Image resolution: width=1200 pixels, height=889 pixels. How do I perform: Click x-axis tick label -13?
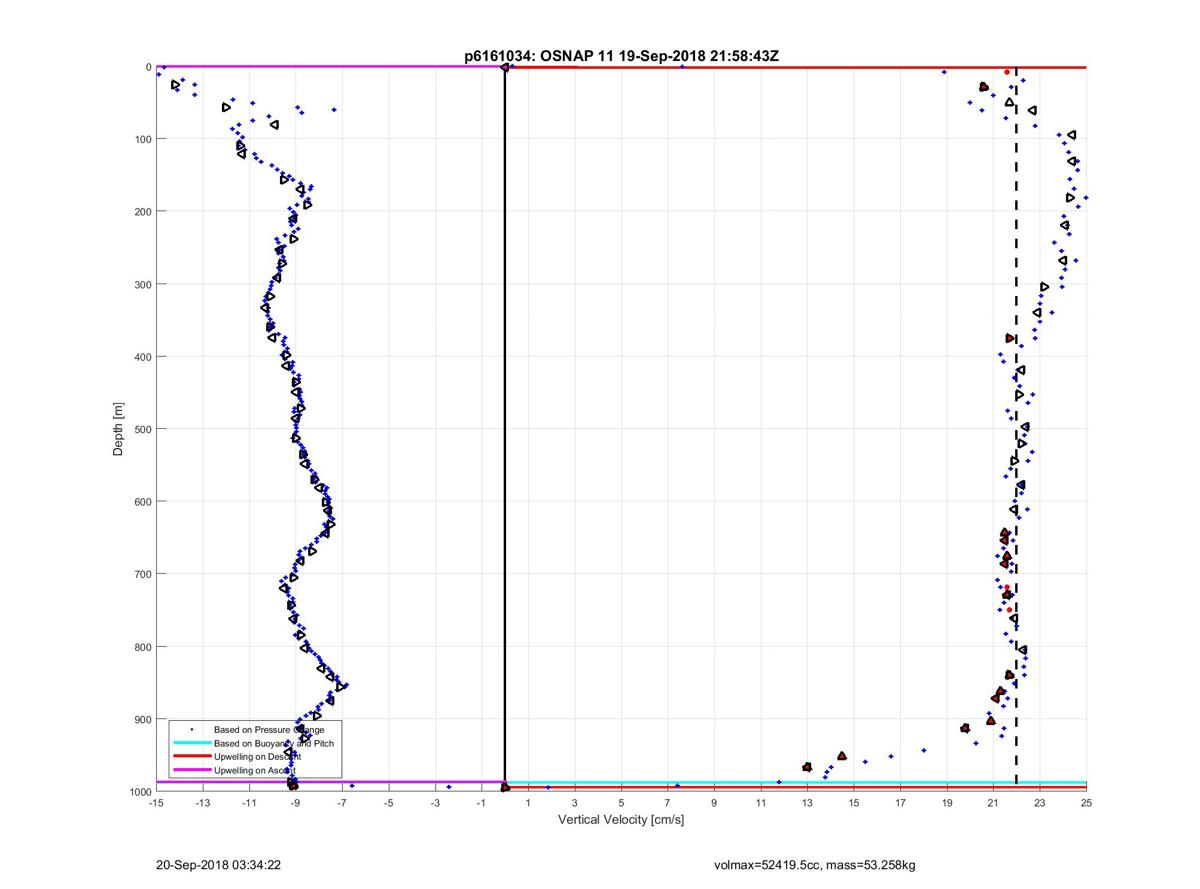(x=202, y=803)
